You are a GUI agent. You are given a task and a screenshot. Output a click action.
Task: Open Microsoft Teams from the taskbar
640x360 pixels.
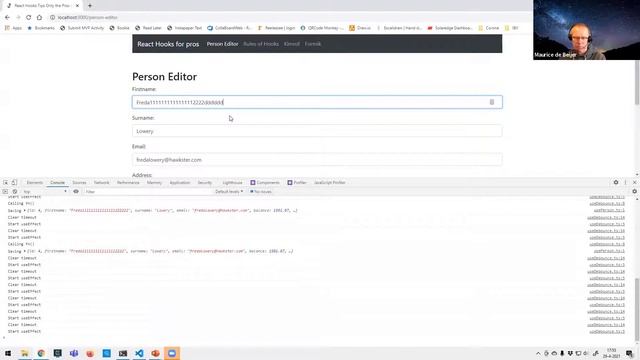pyautogui.click(x=74, y=353)
